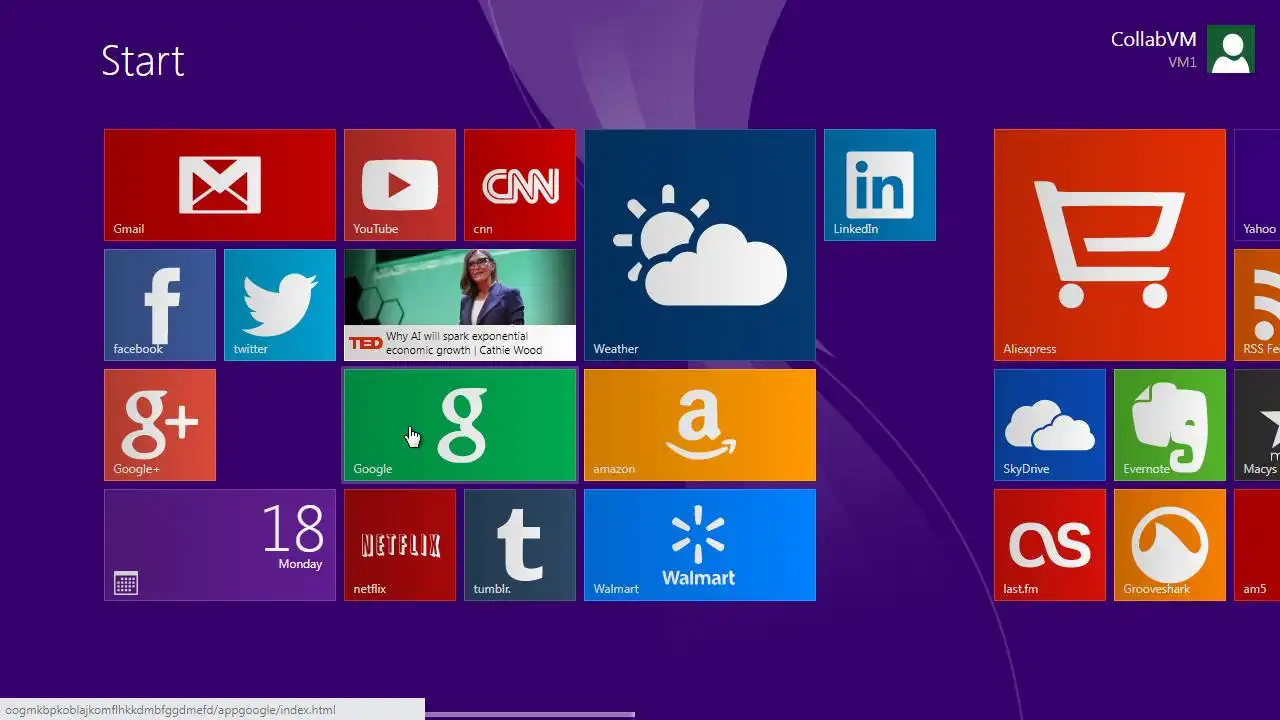Screen dimensions: 1280x720
Task: Launch the Evernote elephant tile
Action: pos(1170,425)
